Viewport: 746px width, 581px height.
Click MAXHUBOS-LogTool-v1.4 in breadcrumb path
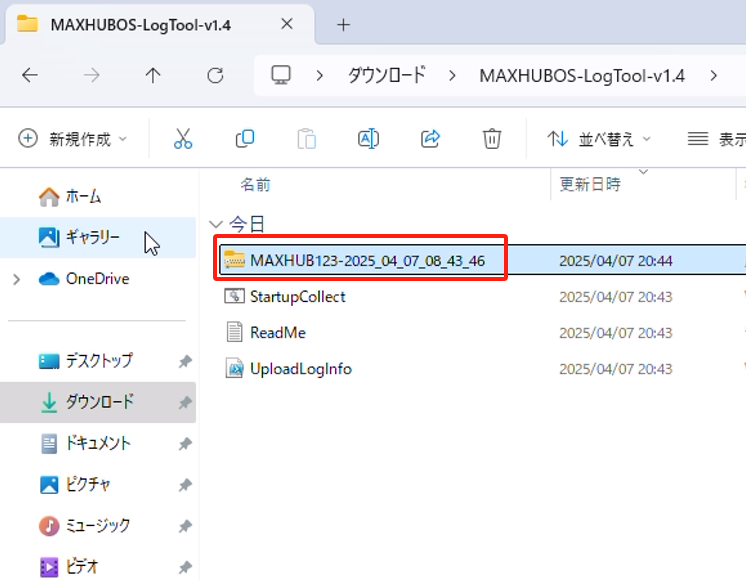[x=582, y=76]
